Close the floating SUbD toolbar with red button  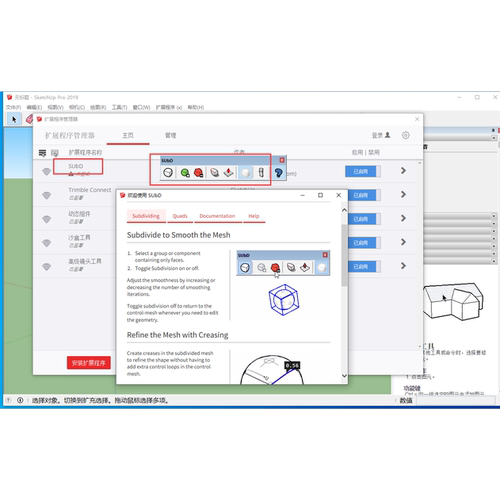click(282, 160)
